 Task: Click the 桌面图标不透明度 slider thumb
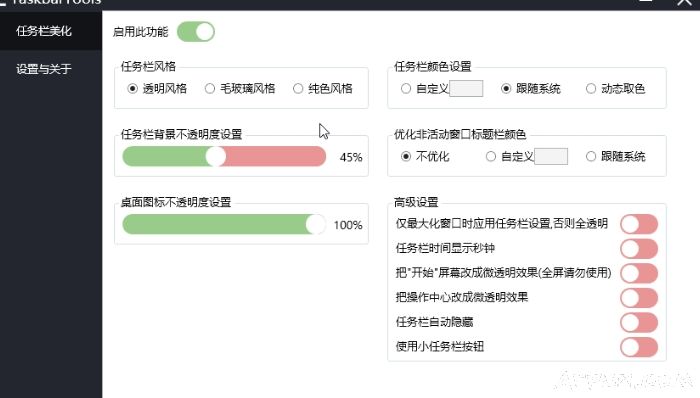coord(316,224)
